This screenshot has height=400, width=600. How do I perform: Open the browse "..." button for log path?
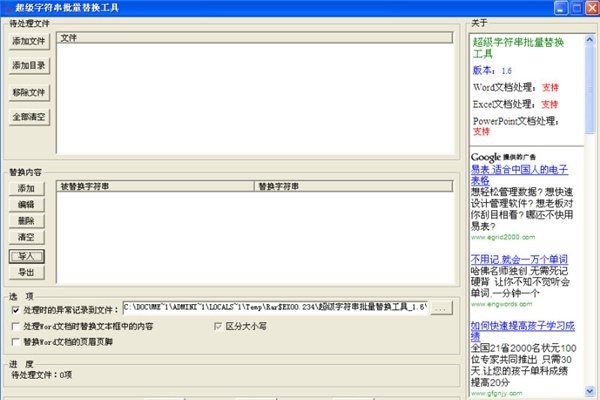tap(441, 308)
